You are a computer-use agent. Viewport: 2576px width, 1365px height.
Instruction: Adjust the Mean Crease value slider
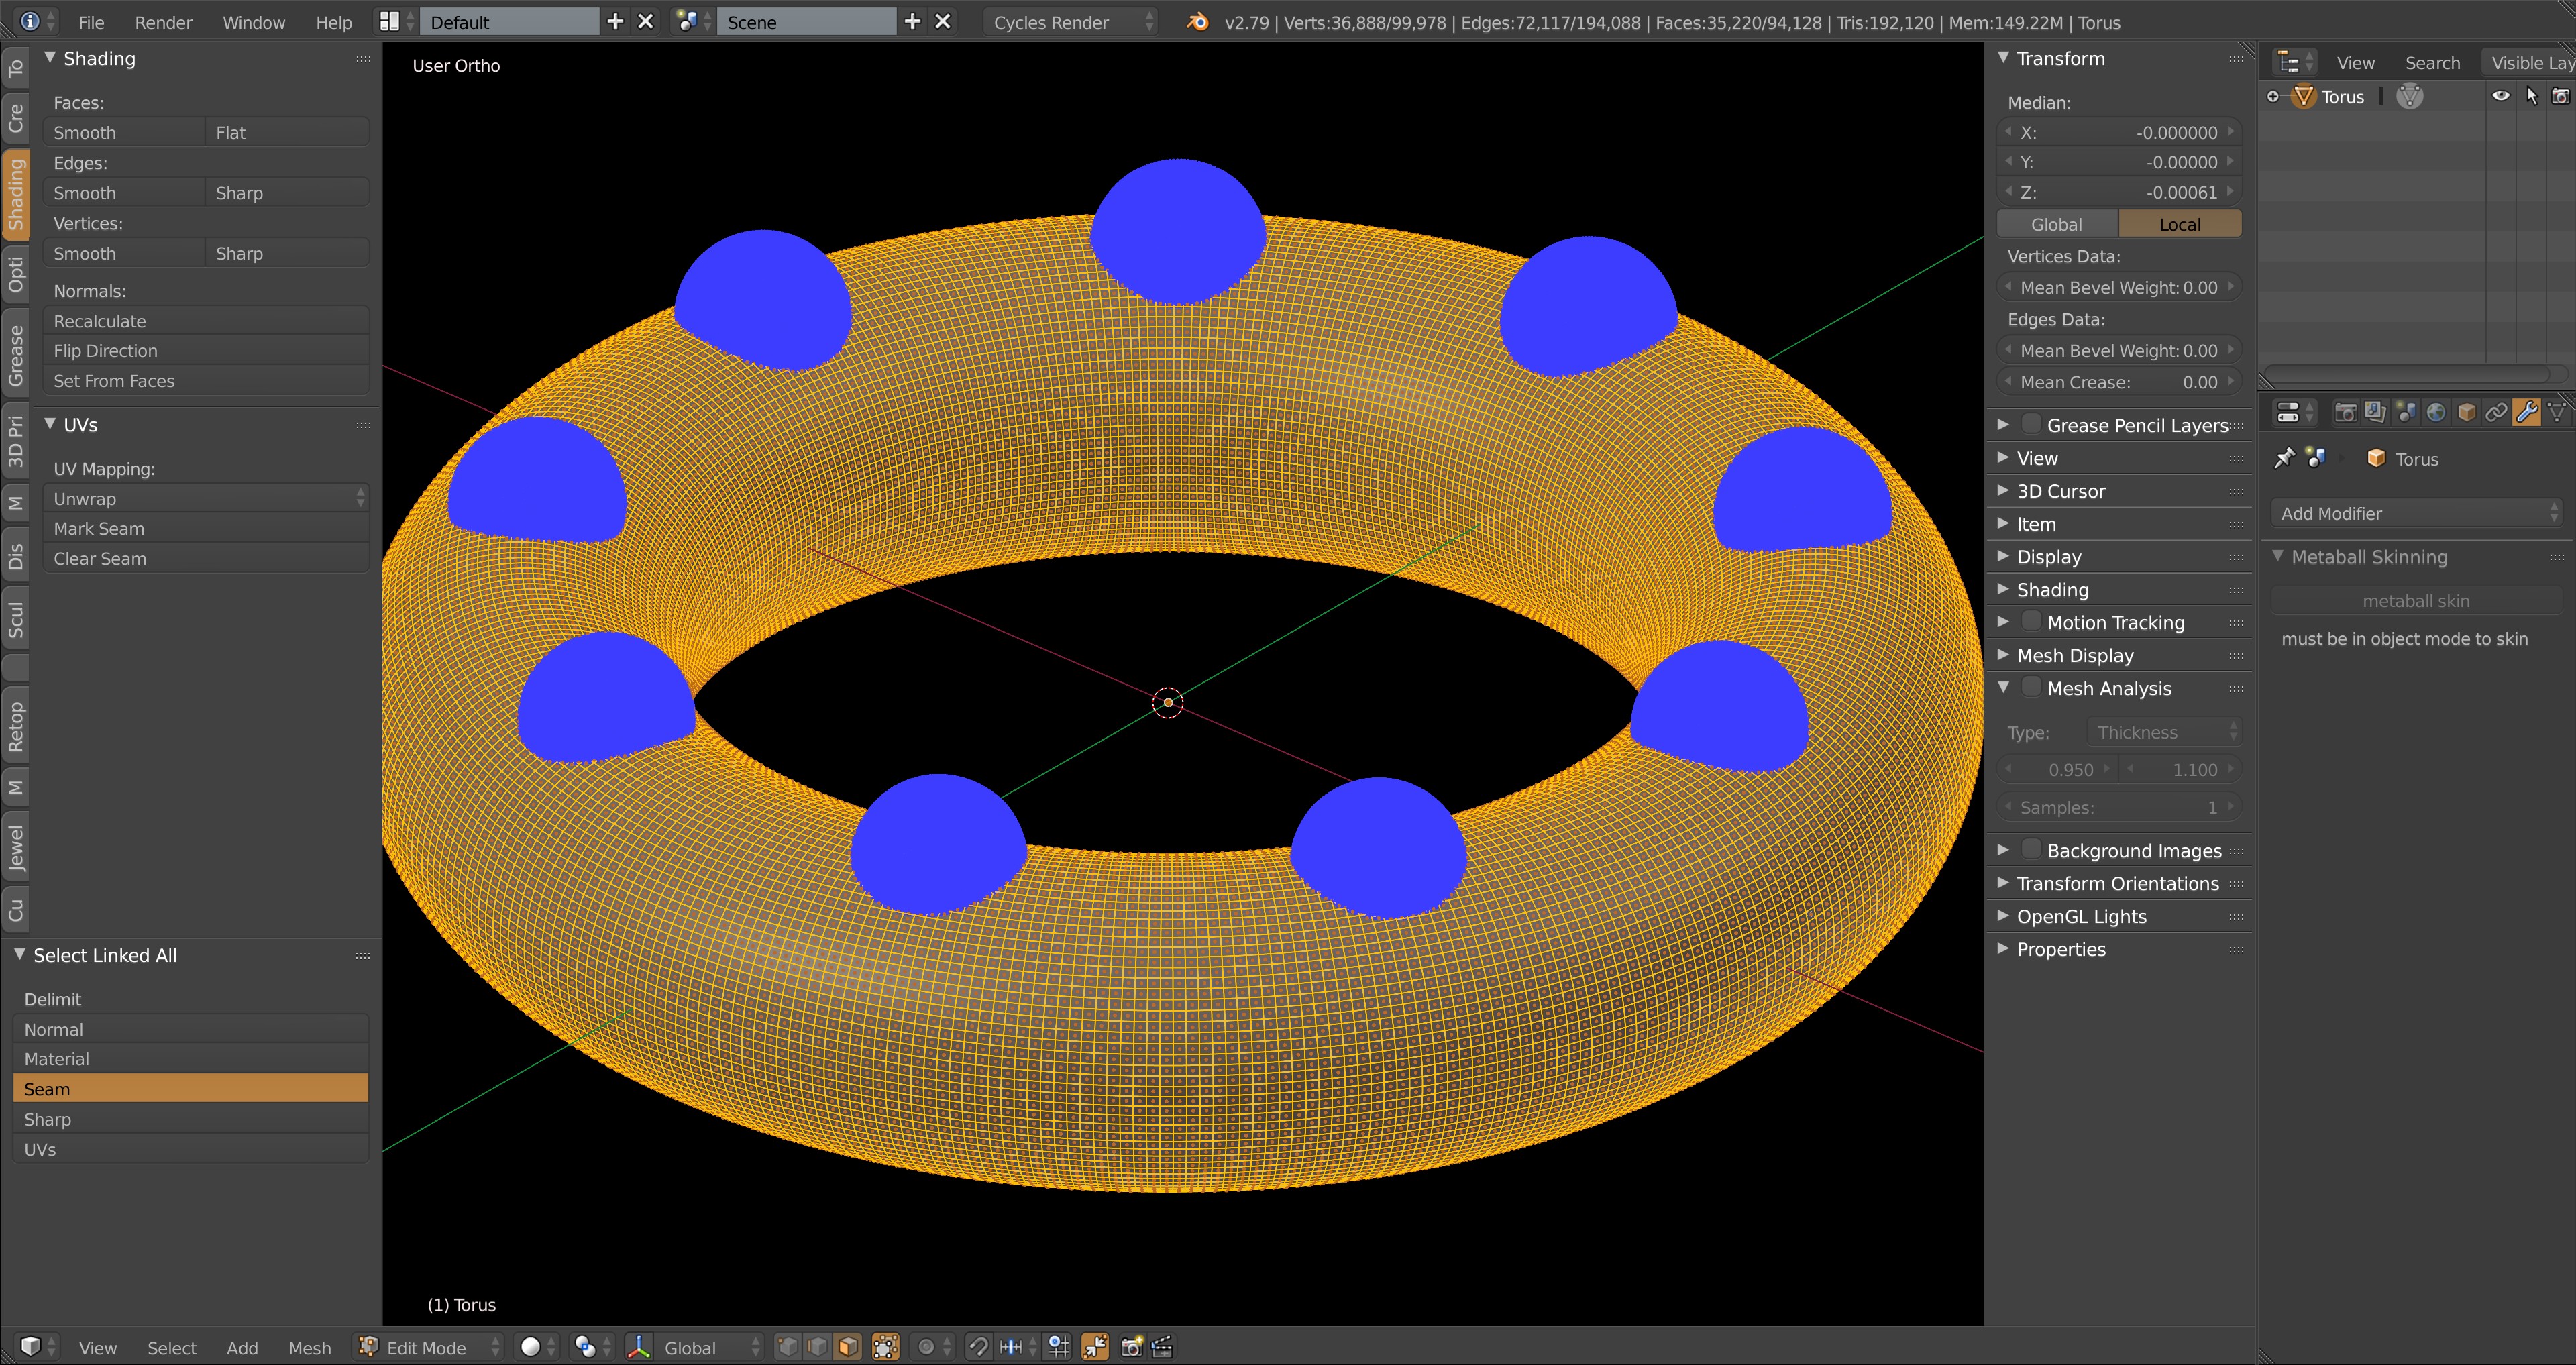2118,381
